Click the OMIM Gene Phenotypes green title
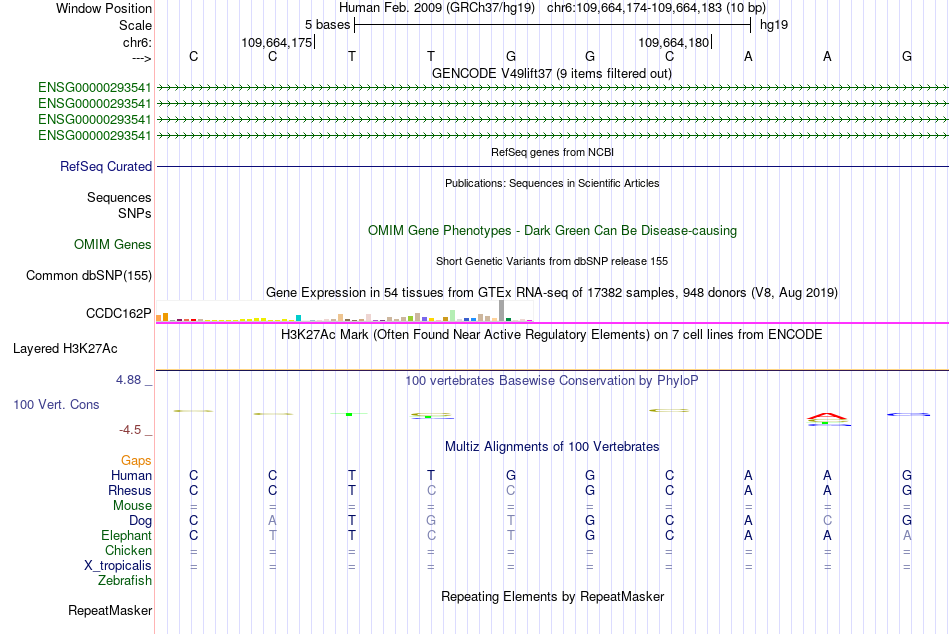 553,230
